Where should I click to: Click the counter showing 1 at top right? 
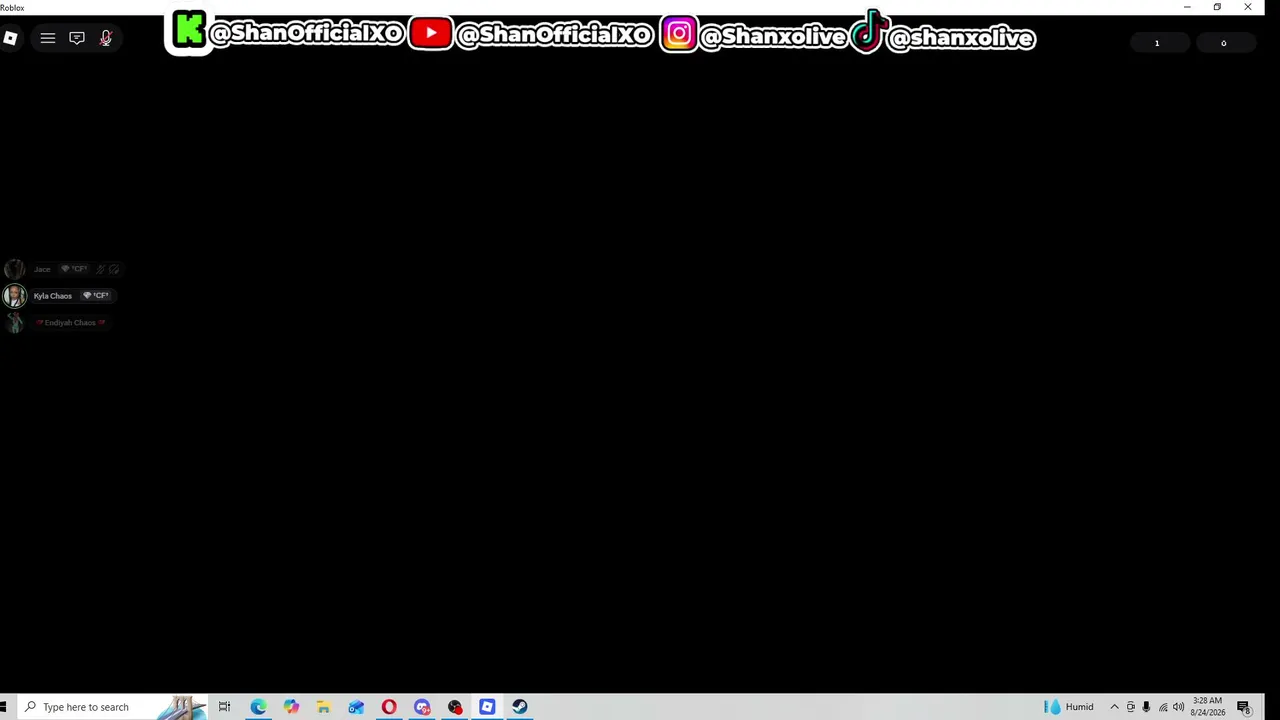[1157, 43]
